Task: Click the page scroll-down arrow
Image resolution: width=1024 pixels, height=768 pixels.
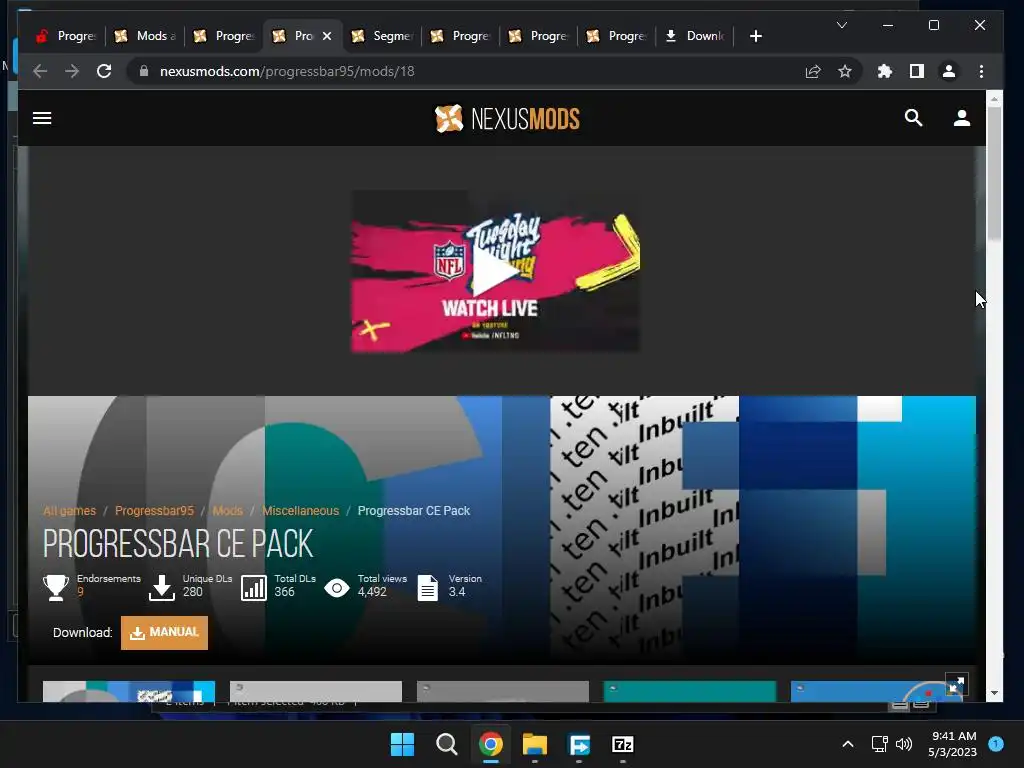Action: tap(994, 693)
